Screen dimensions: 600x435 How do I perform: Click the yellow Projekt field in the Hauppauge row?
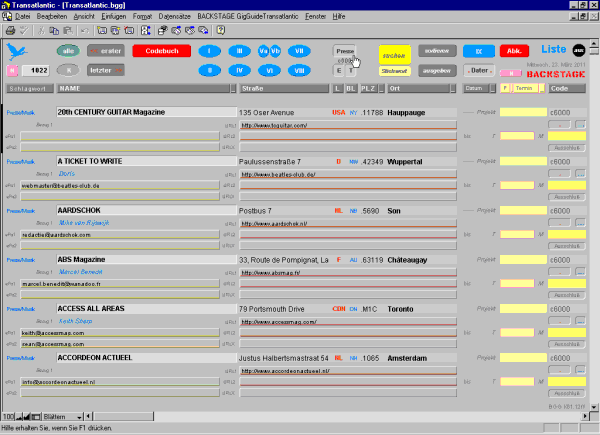tap(523, 112)
